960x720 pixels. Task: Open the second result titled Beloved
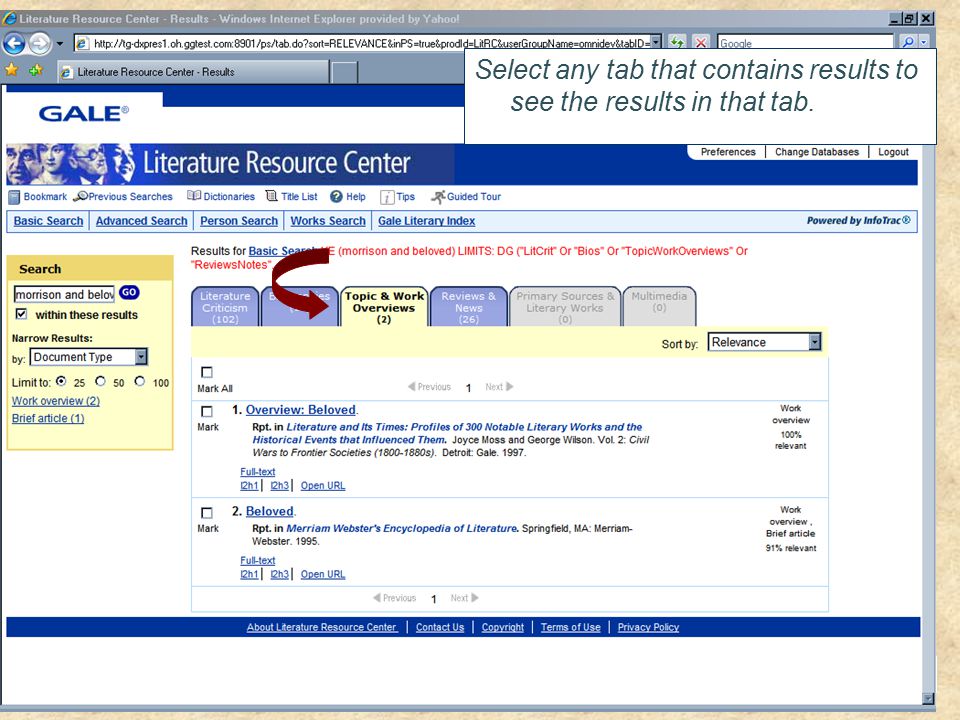[x=269, y=511]
